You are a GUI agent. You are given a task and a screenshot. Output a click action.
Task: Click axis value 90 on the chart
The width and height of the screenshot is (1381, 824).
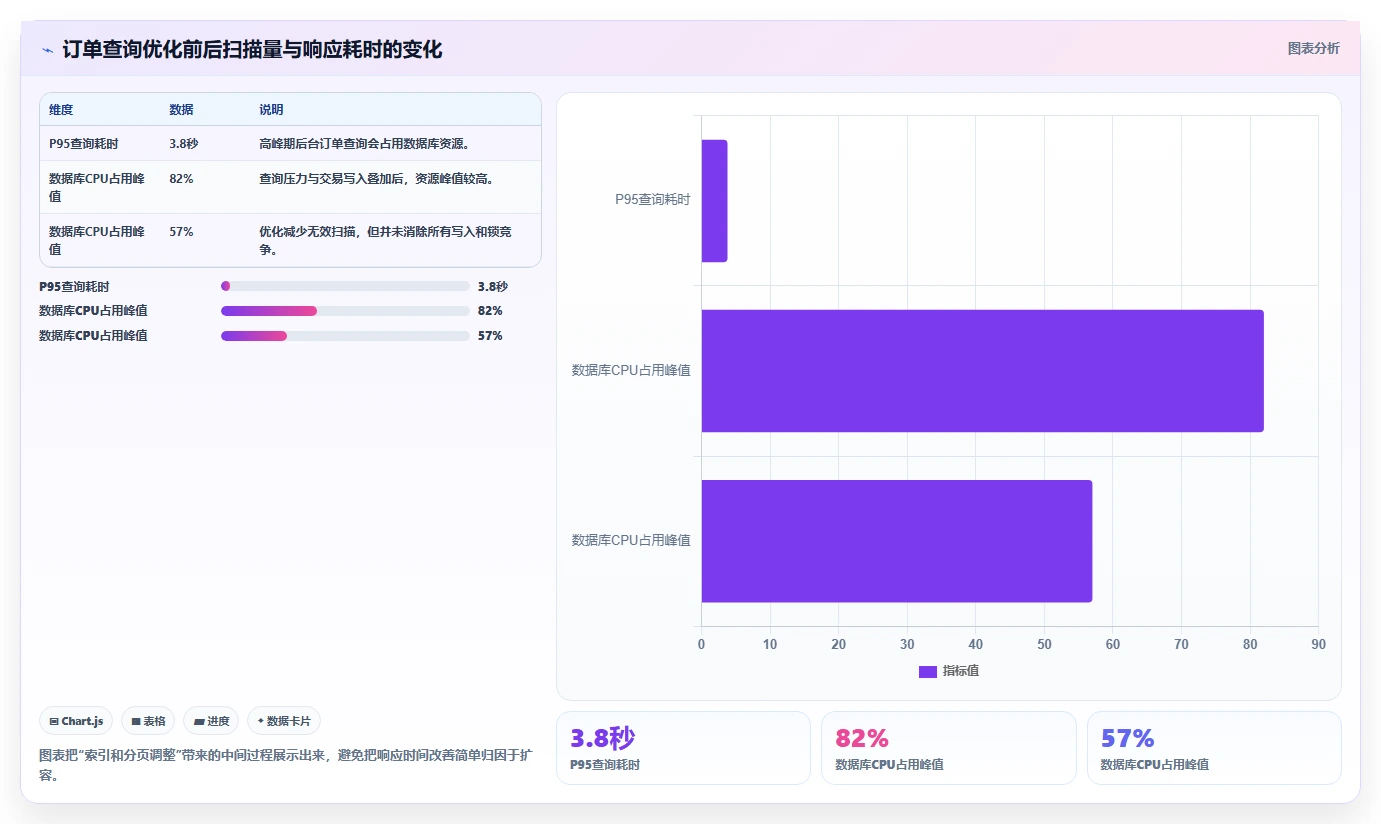(x=1318, y=645)
